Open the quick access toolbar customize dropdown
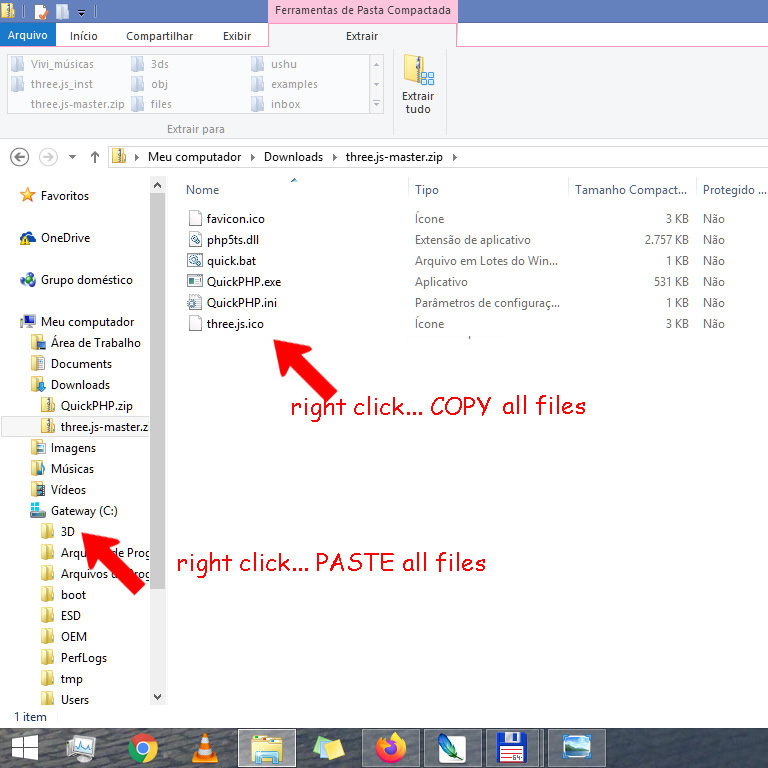The width and height of the screenshot is (768, 768). click(81, 12)
